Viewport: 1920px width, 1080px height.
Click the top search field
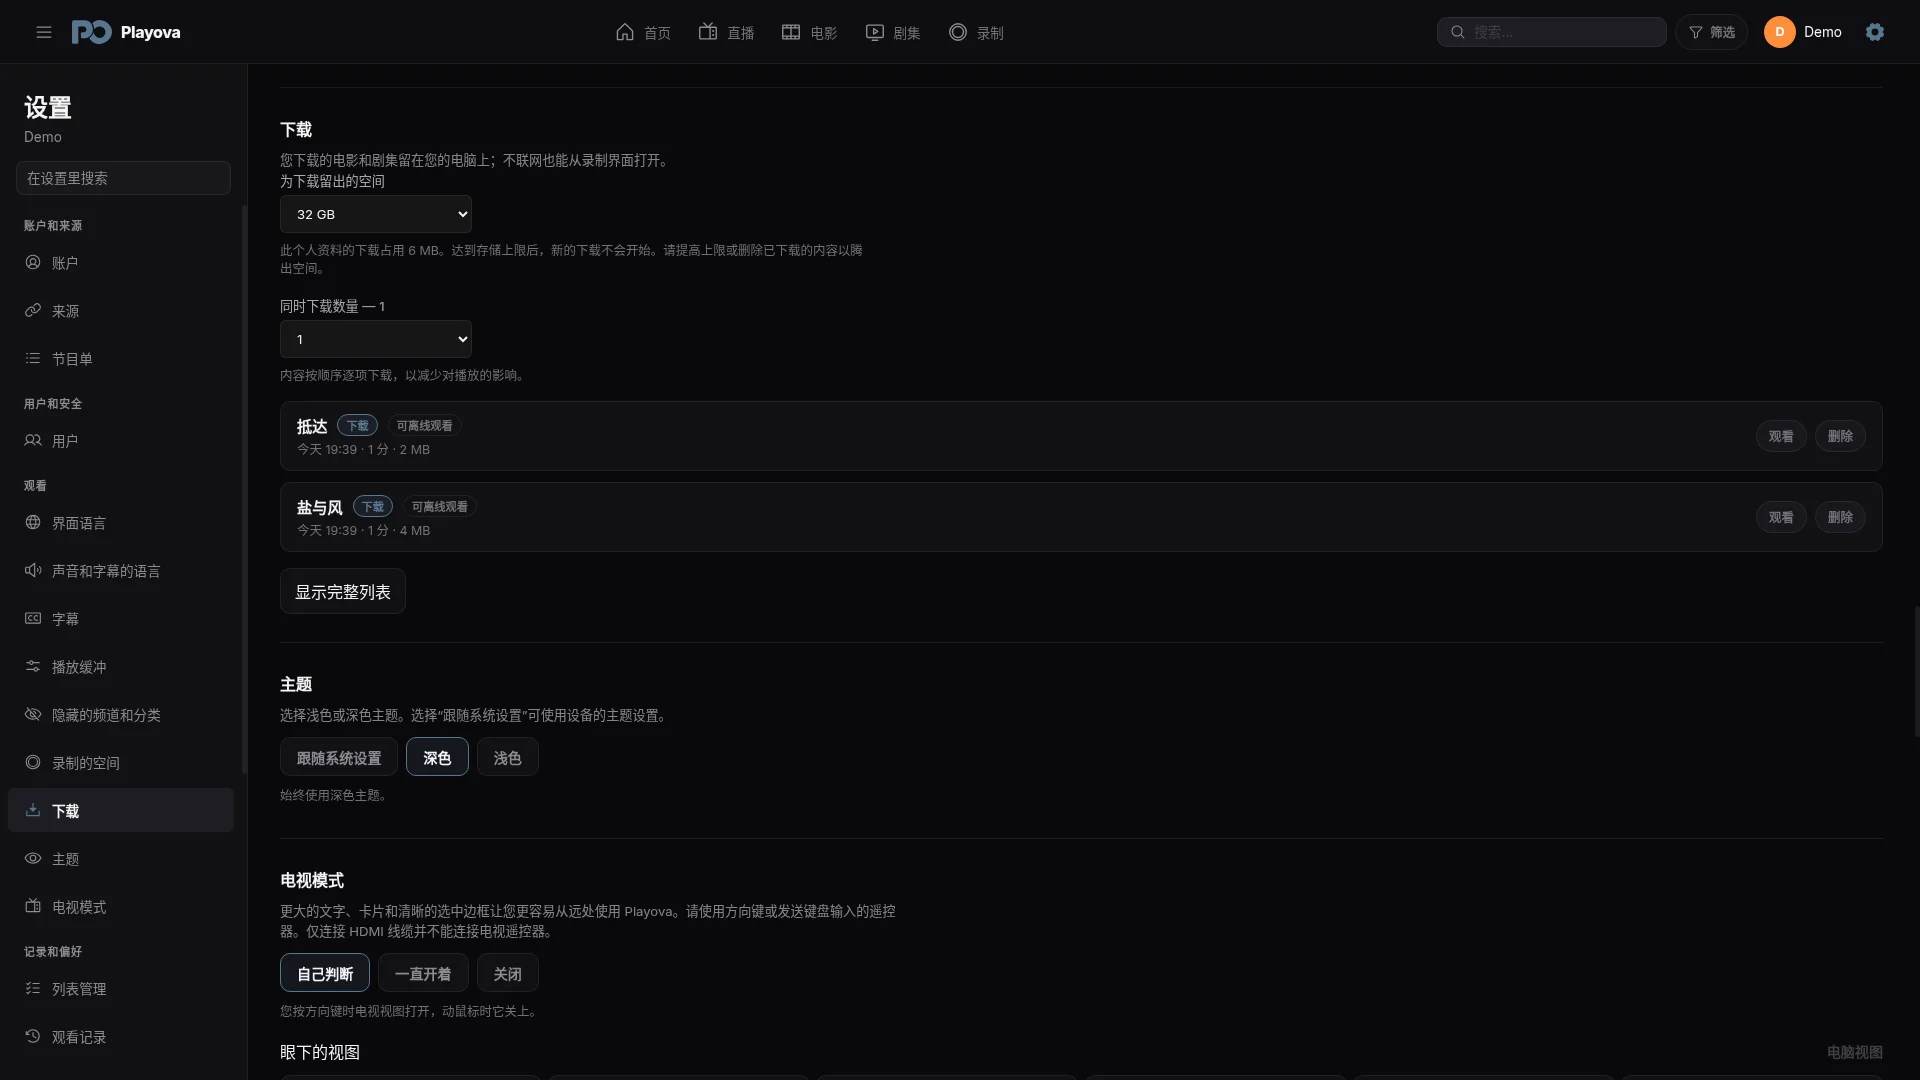pos(1552,32)
